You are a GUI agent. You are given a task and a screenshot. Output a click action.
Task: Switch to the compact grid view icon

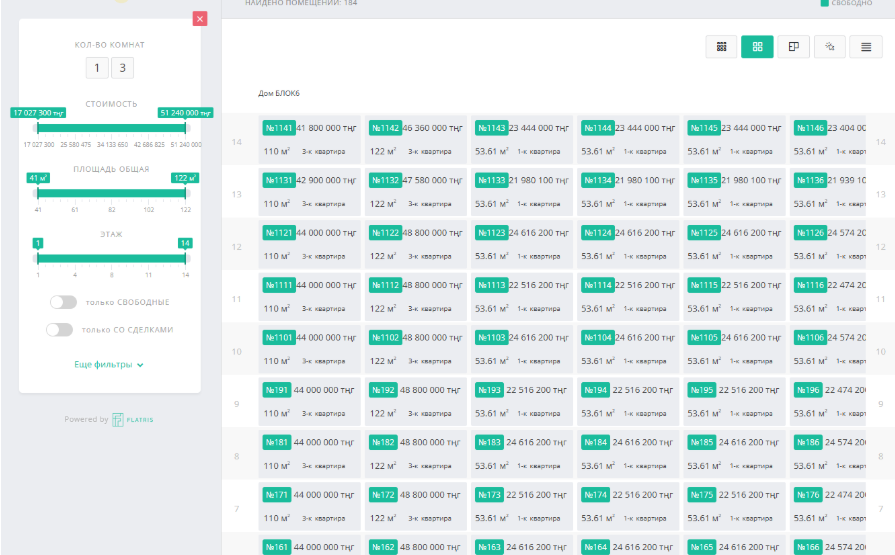point(721,47)
